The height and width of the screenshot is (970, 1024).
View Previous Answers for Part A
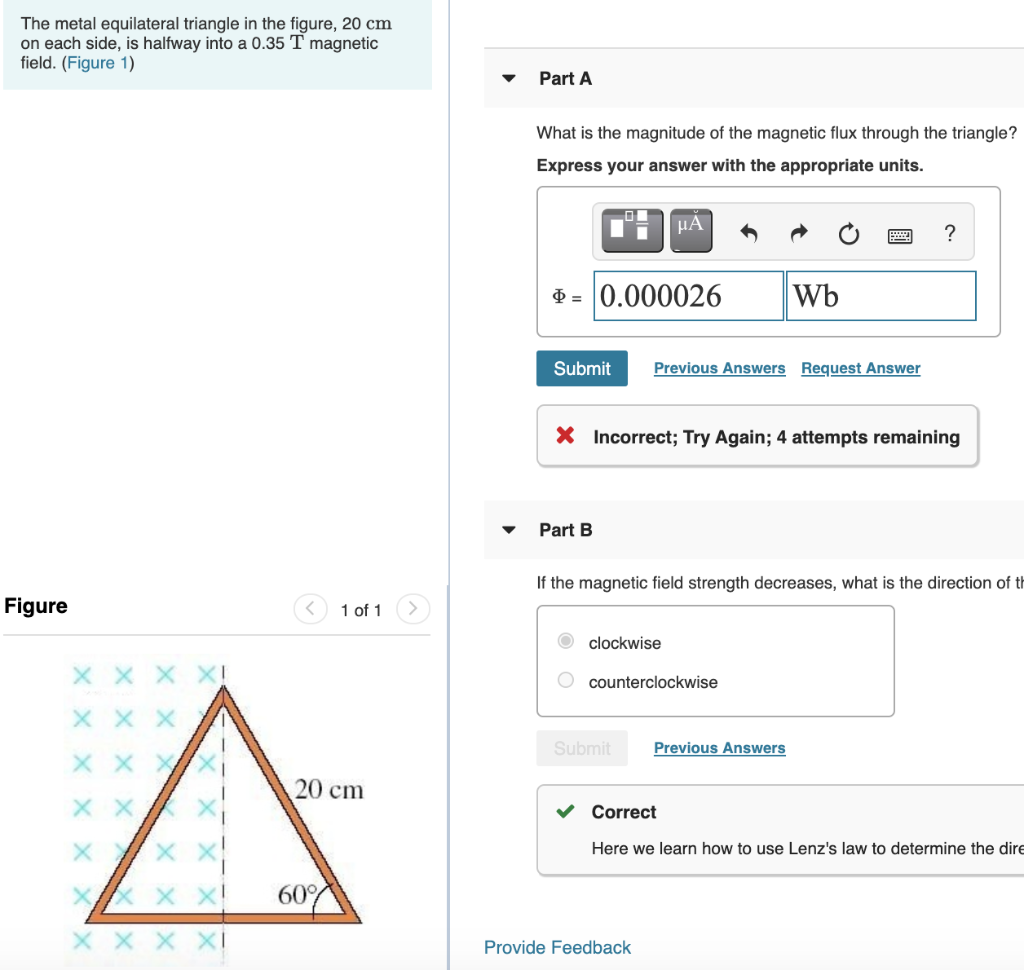(719, 368)
